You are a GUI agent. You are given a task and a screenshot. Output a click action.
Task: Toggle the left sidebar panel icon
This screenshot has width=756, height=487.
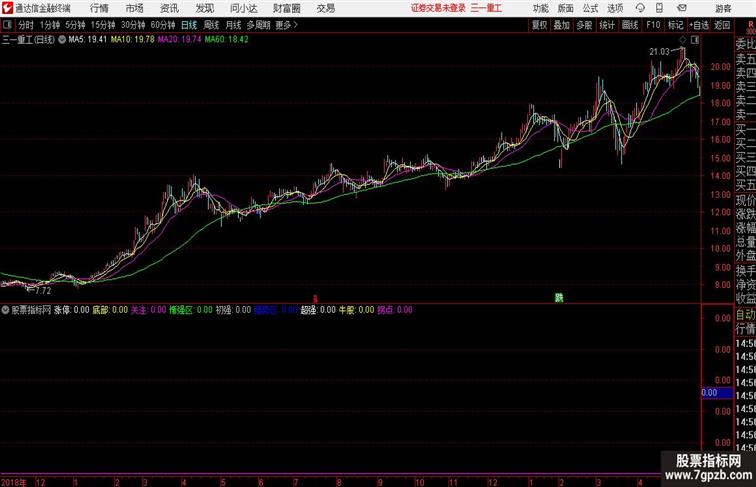pyautogui.click(x=7, y=25)
